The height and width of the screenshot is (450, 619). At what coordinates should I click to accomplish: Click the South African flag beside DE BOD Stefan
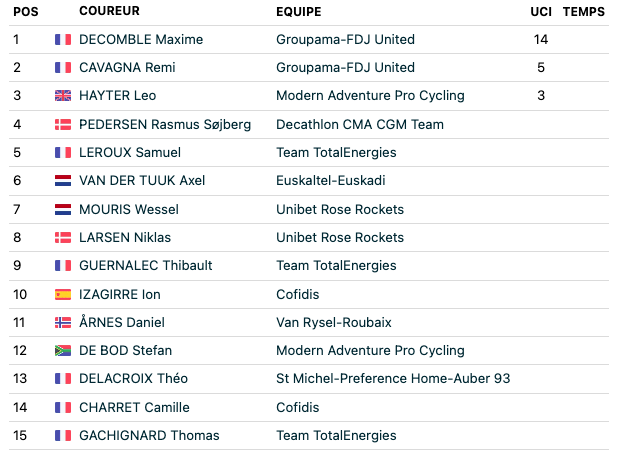tap(63, 351)
